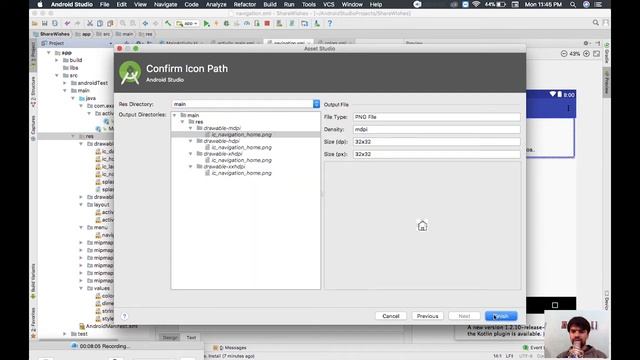This screenshot has height=360, width=640.
Task: Open Spotlight search in the menu bar
Action: click(x=573, y=4)
